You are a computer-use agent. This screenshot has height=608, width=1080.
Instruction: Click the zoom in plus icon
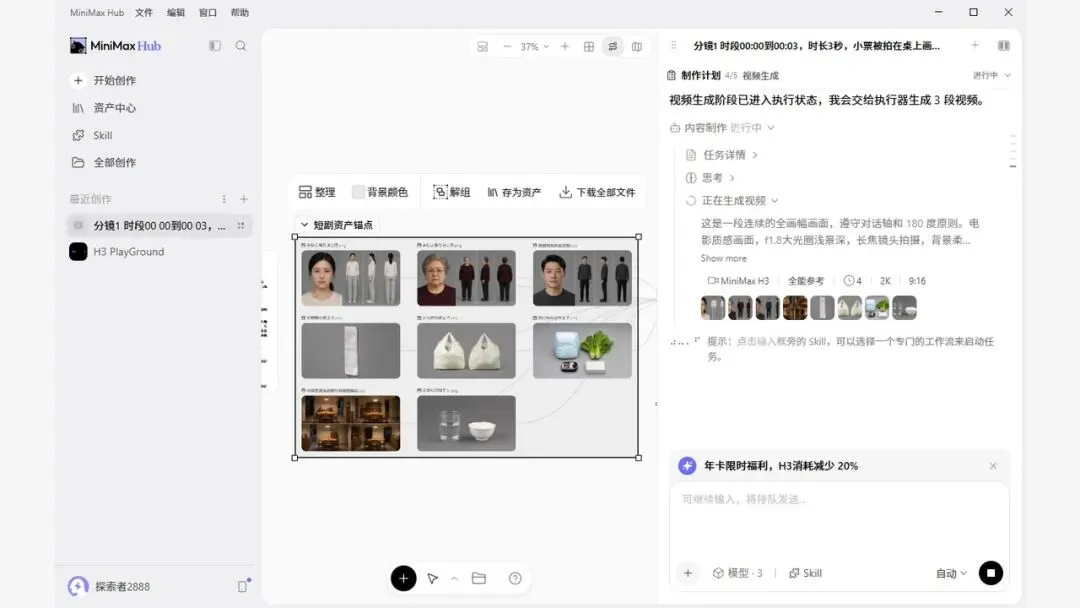565,46
